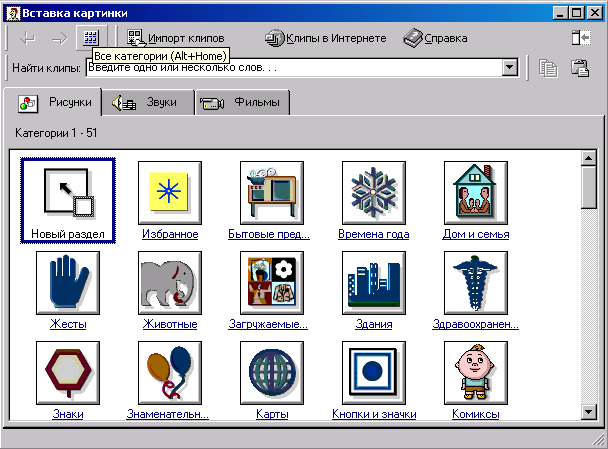Open the Загружаемые clips icon
Viewport: 608px width, 449px height.
pos(272,283)
